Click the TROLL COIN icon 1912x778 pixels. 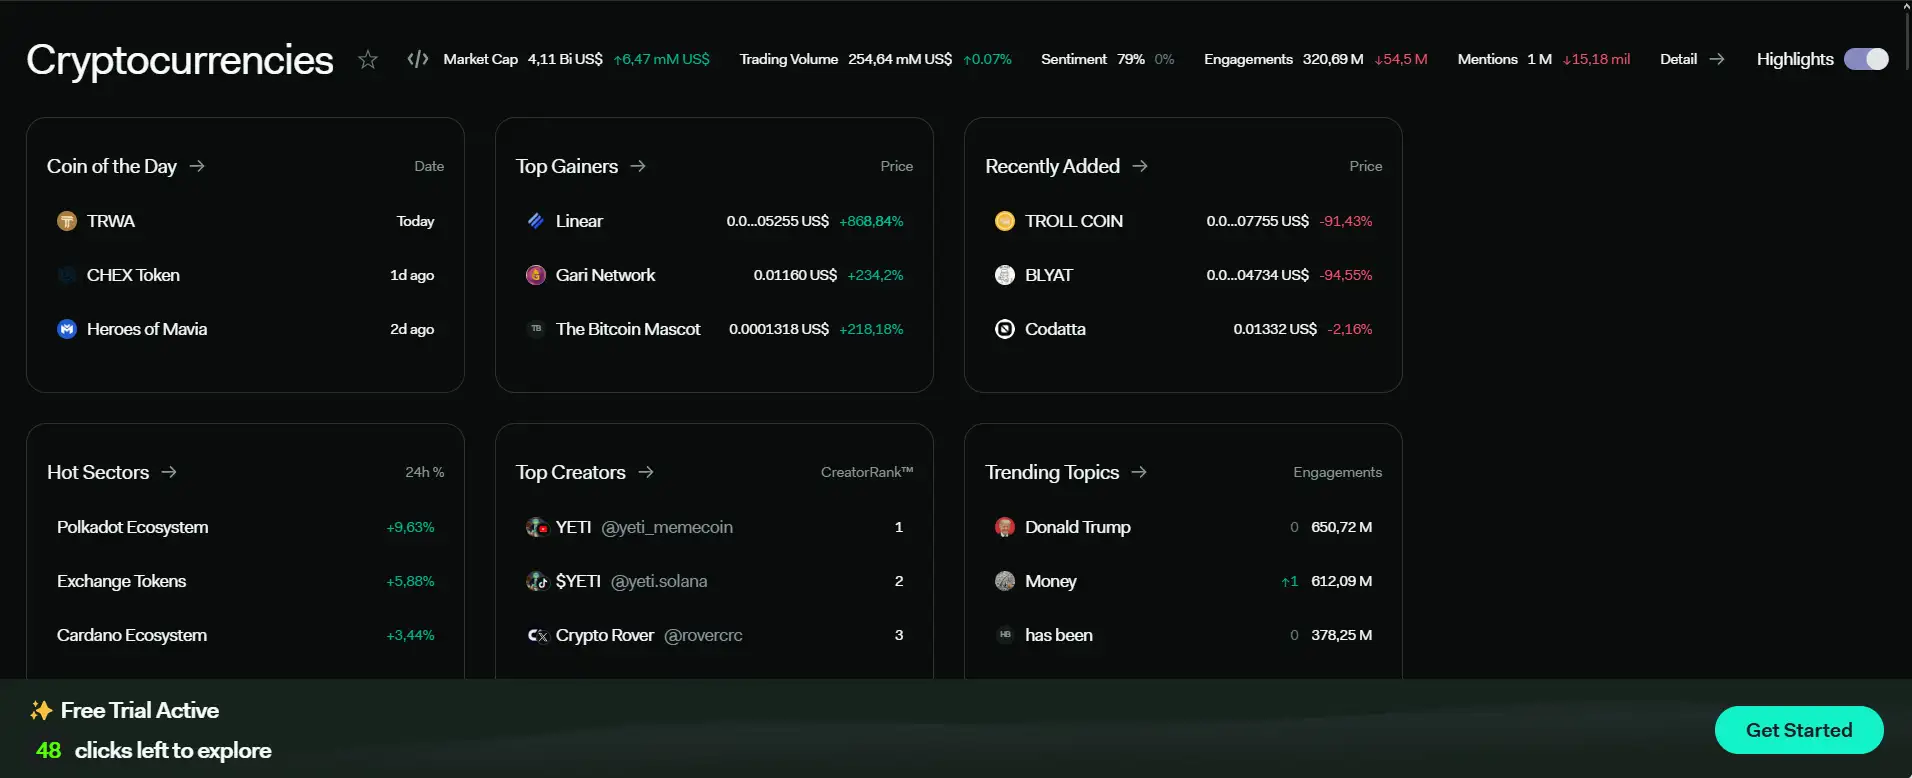[1005, 221]
